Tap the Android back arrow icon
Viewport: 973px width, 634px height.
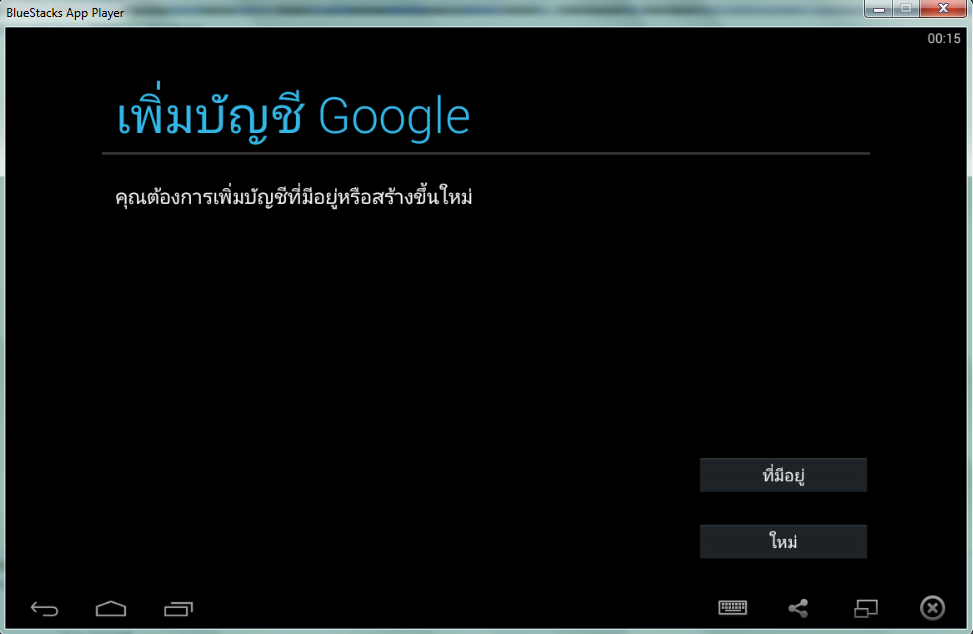pos(45,609)
